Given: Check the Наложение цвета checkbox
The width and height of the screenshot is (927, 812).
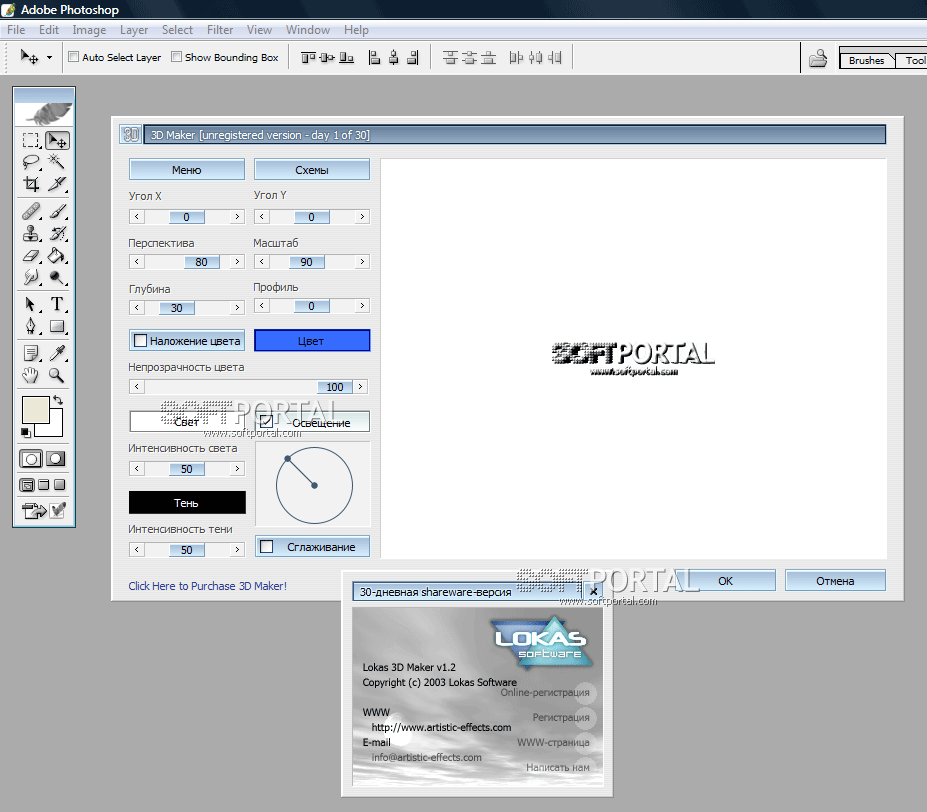Looking at the screenshot, I should point(141,341).
